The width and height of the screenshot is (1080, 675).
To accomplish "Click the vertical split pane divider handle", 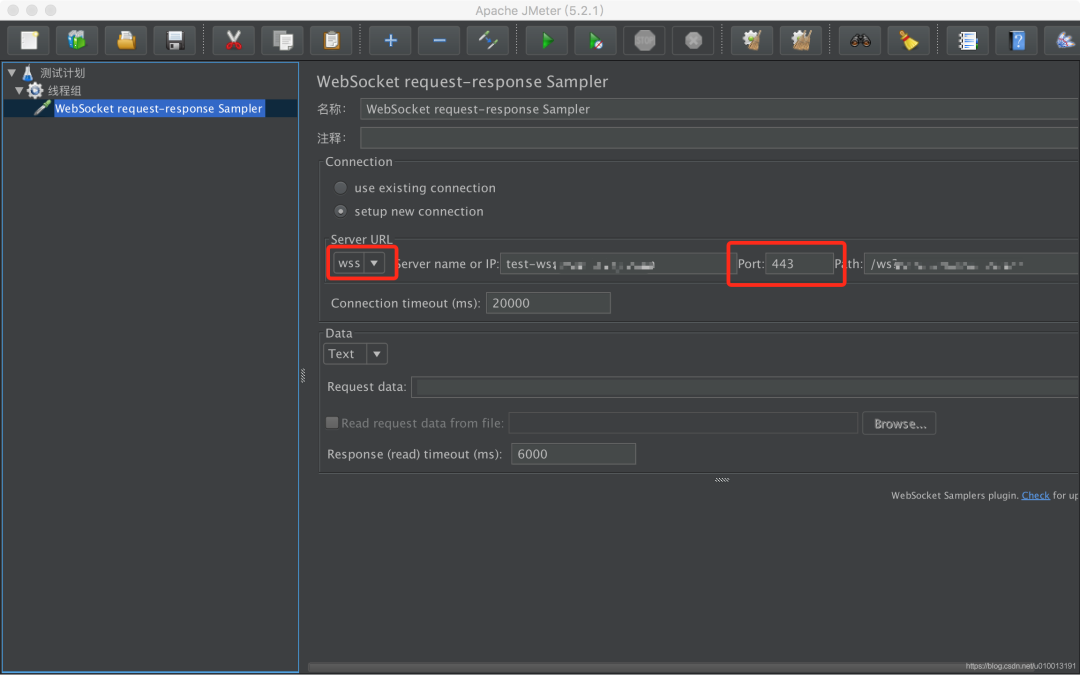I will tap(302, 375).
